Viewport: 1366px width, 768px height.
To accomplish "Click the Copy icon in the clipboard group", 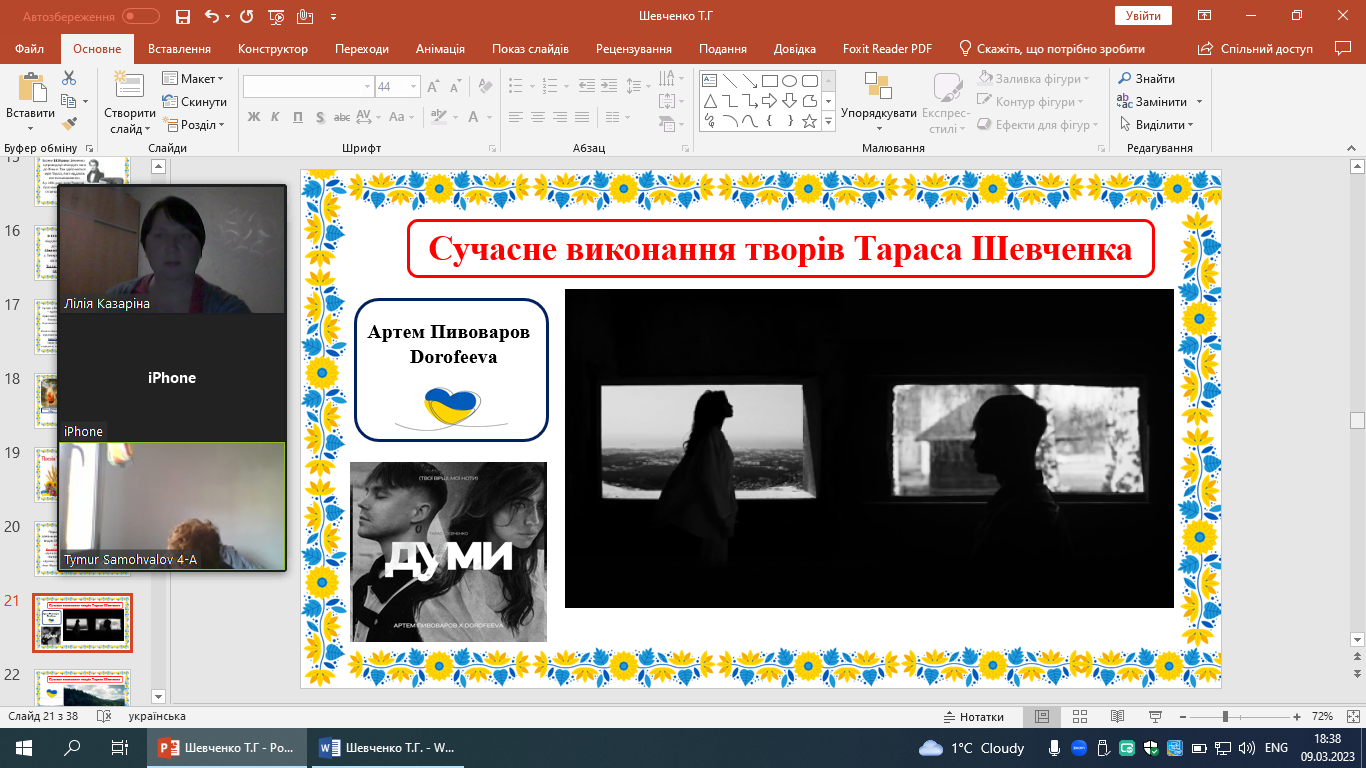I will tap(68, 101).
